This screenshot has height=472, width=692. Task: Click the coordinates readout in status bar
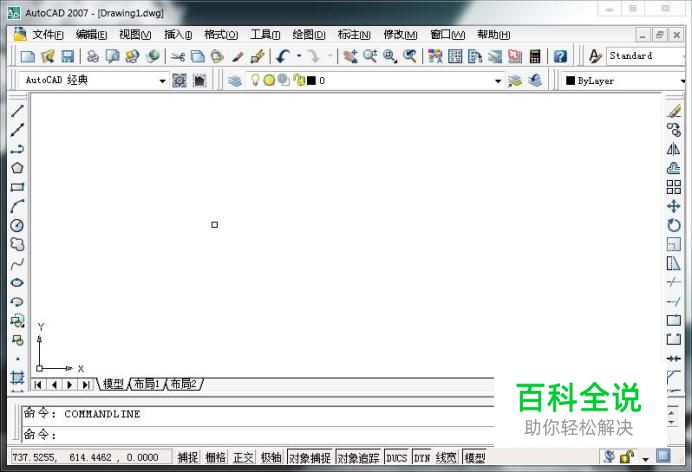tap(91, 457)
